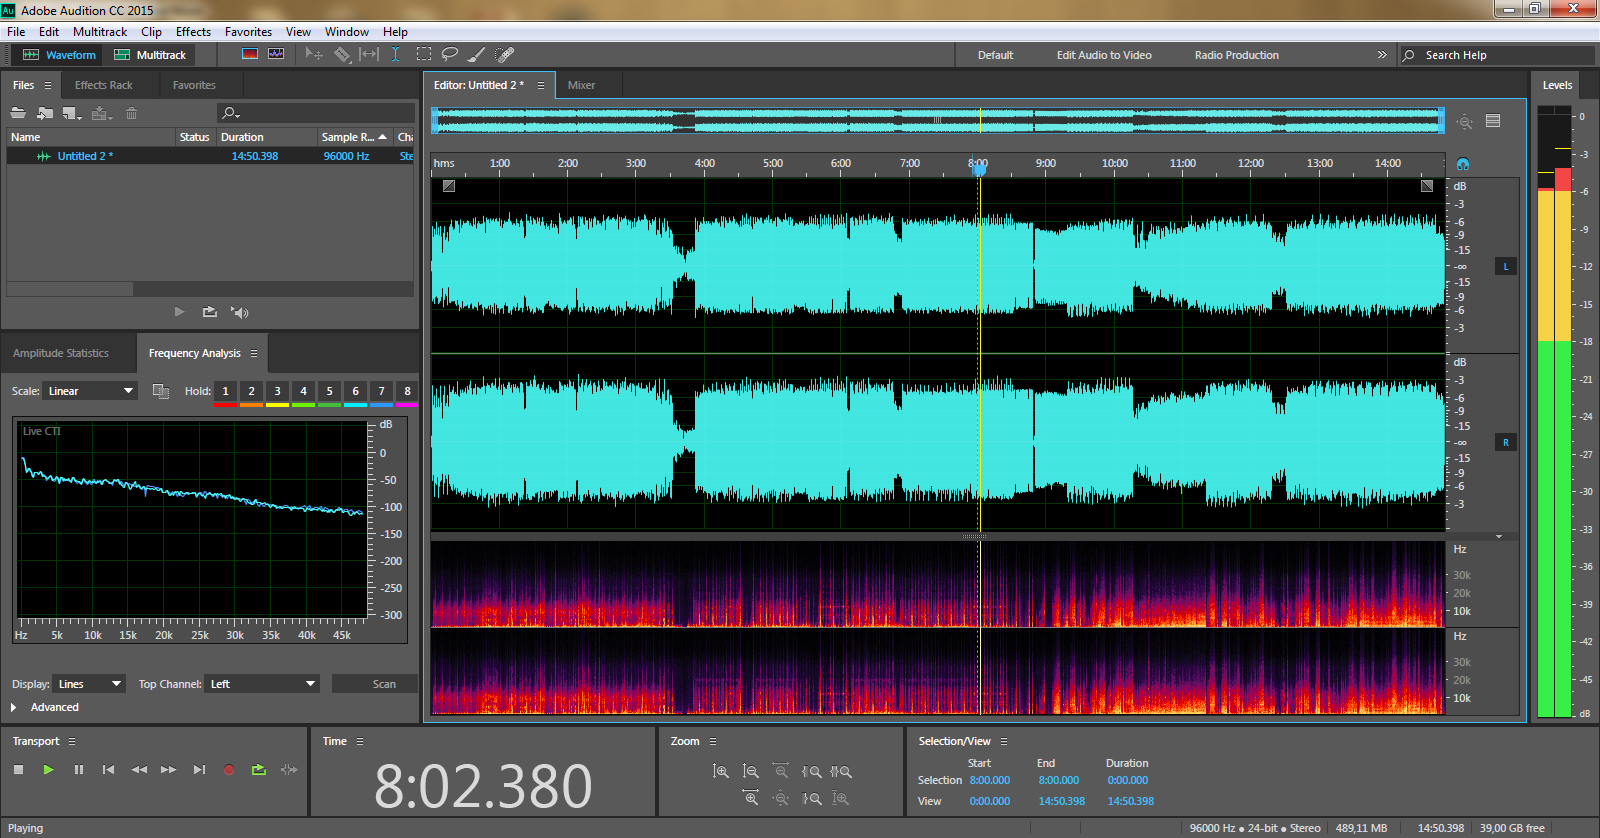The height and width of the screenshot is (838, 1600).
Task: Click the playhead marker on timeline
Action: [980, 169]
